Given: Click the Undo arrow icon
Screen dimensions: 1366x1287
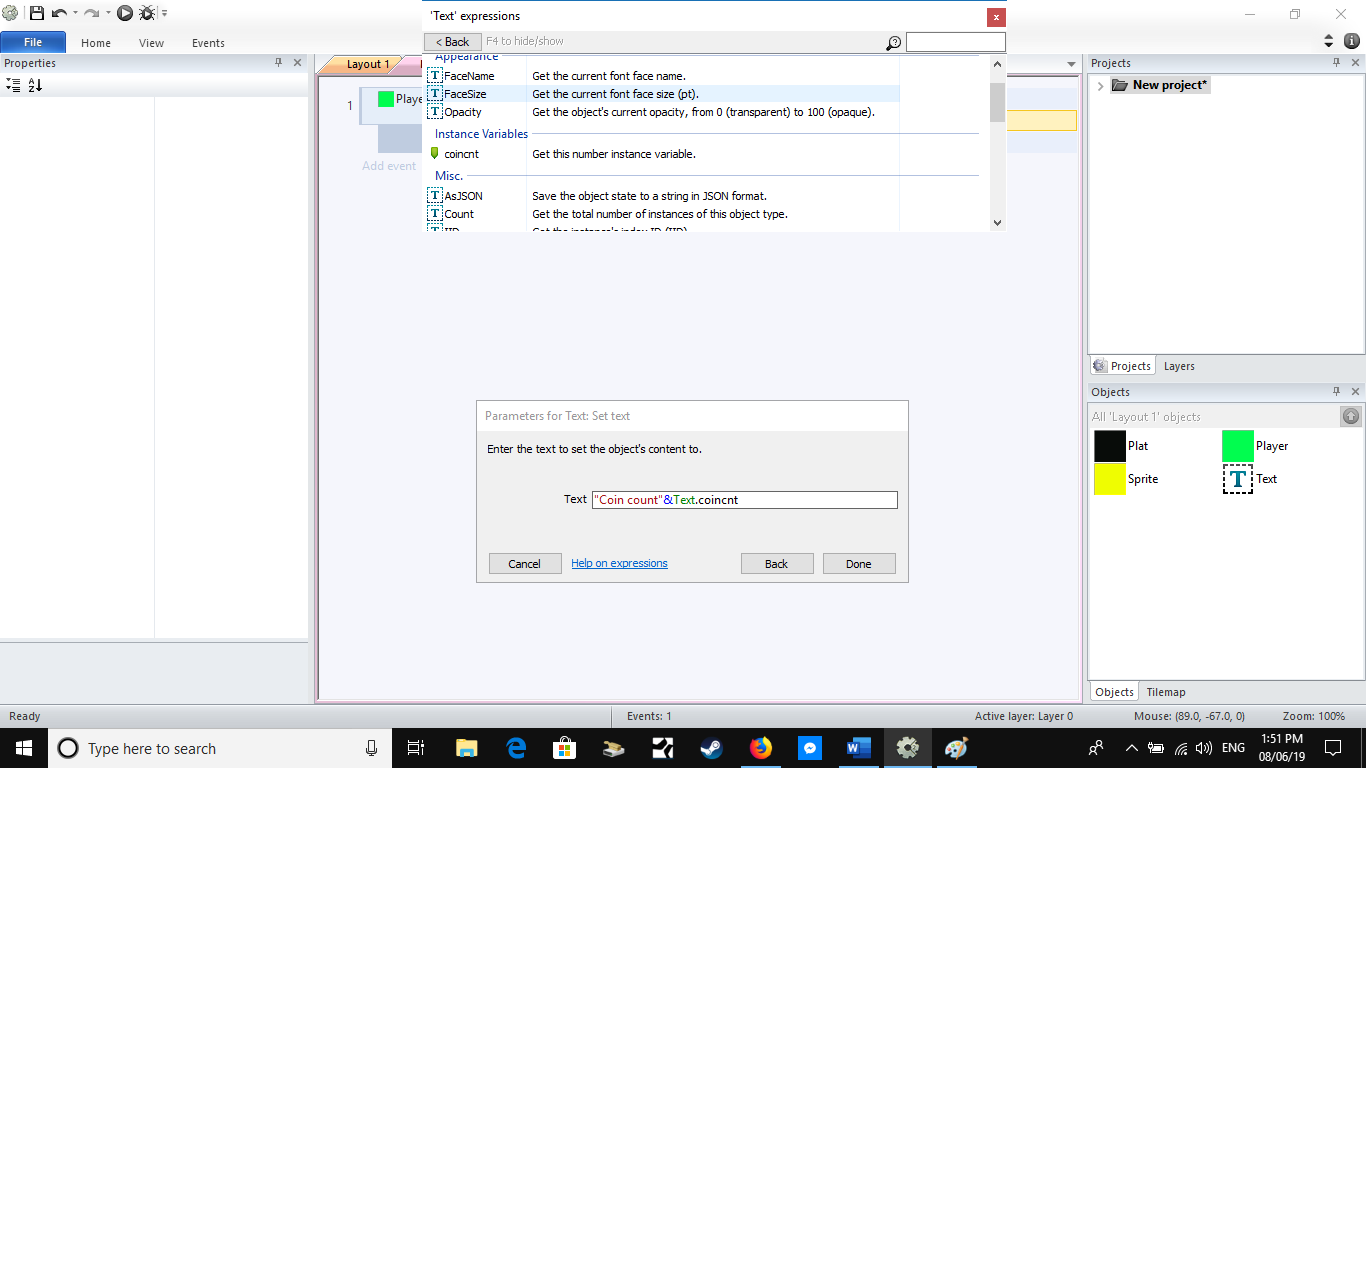Looking at the screenshot, I should 59,13.
